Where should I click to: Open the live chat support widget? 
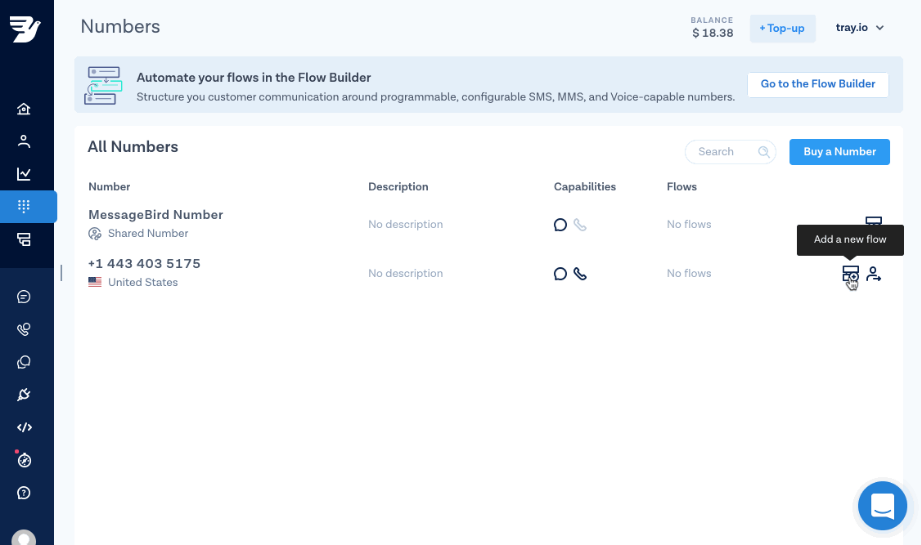(x=881, y=506)
